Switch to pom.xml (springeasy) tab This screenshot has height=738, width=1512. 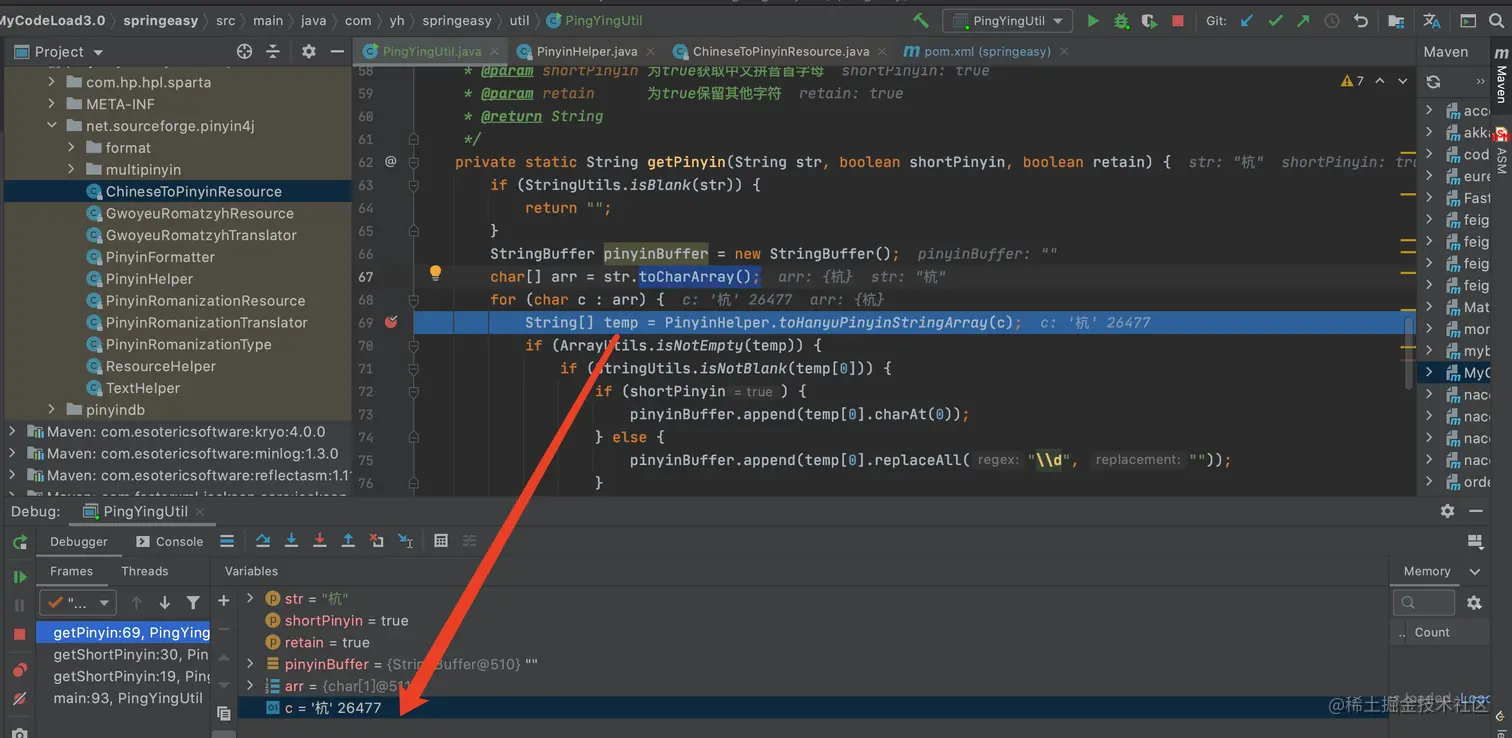pyautogui.click(x=986, y=51)
